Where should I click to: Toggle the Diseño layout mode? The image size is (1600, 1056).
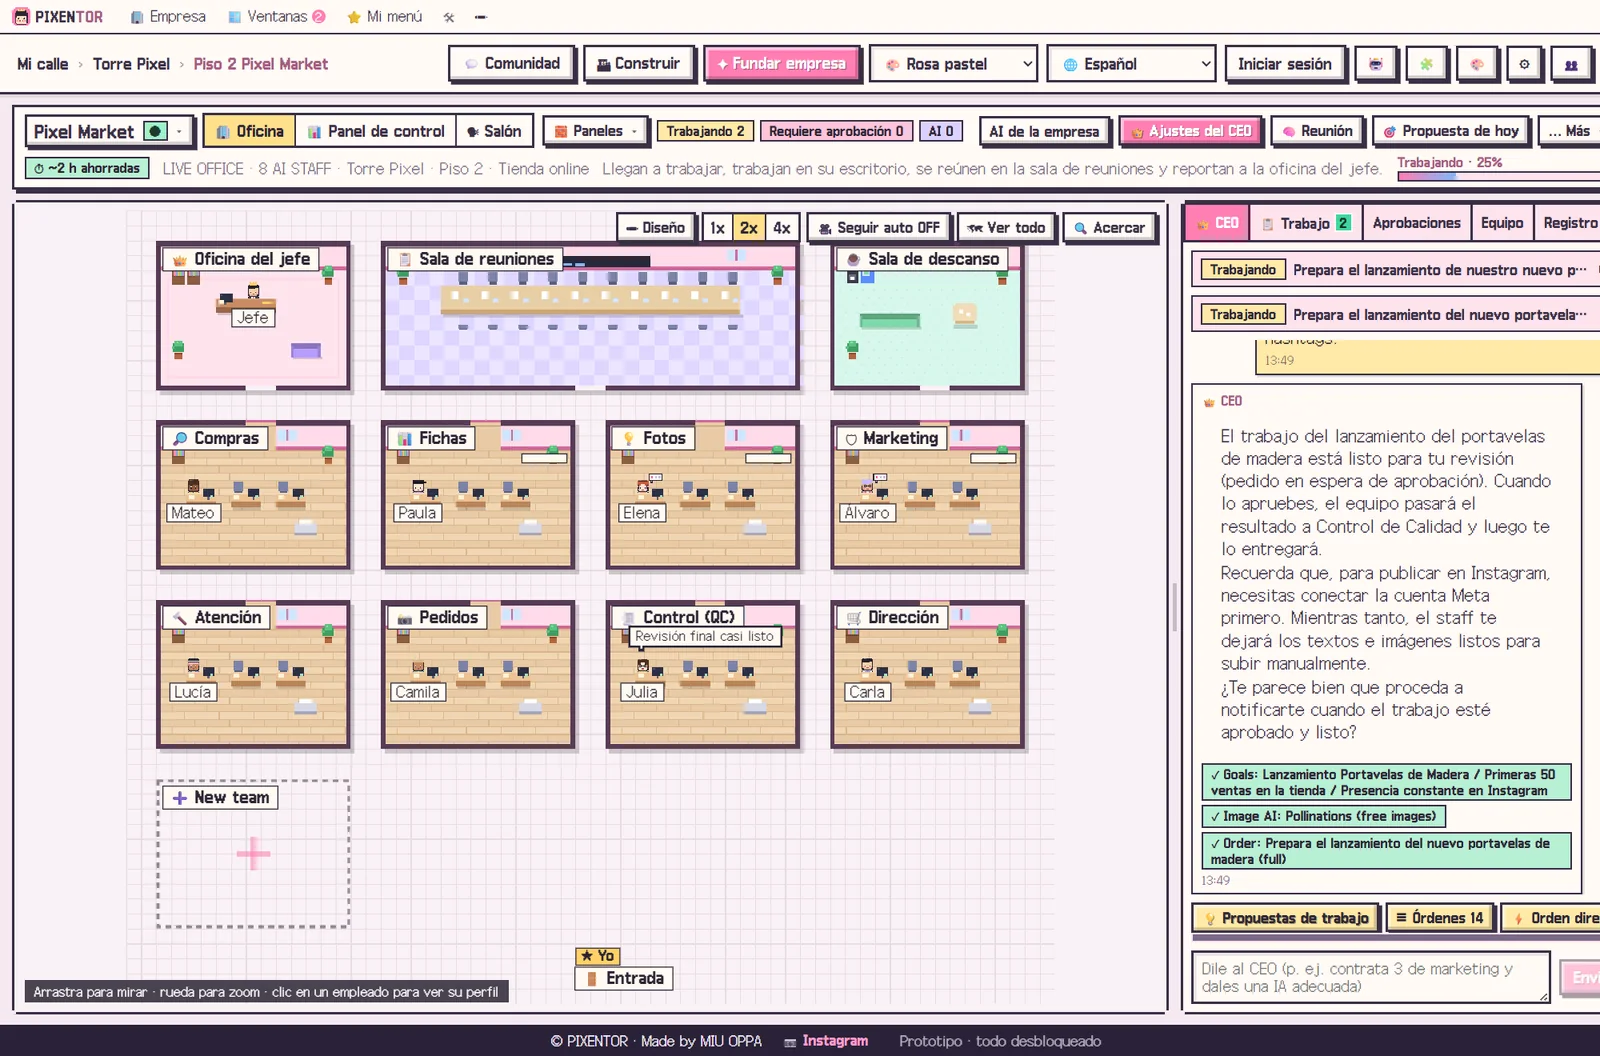coord(656,228)
